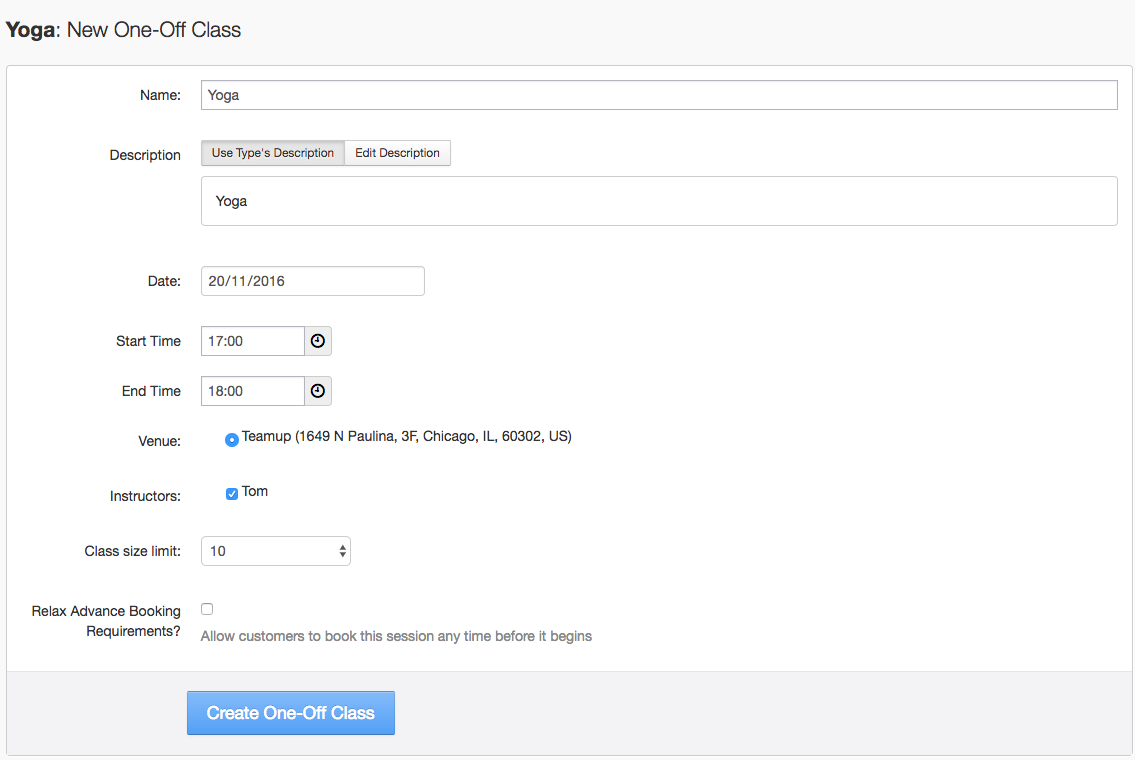This screenshot has height=760, width=1135.
Task: Focus the Name field containing Yoga
Action: pyautogui.click(x=658, y=95)
